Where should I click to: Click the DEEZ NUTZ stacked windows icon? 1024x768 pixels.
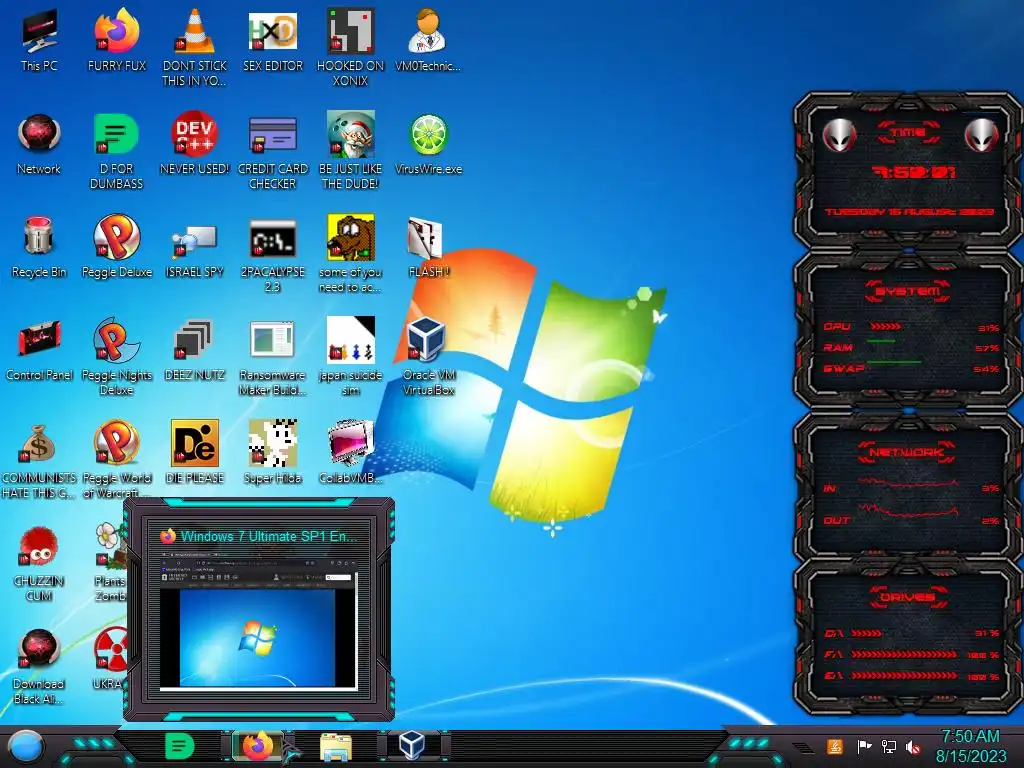click(195, 340)
